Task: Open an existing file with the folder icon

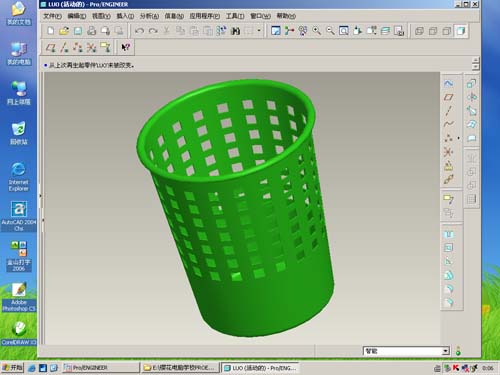Action: 64,31
